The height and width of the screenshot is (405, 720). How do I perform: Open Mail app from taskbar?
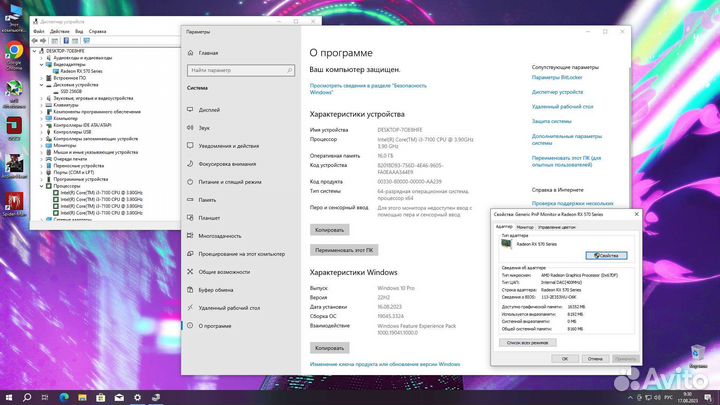(119, 397)
